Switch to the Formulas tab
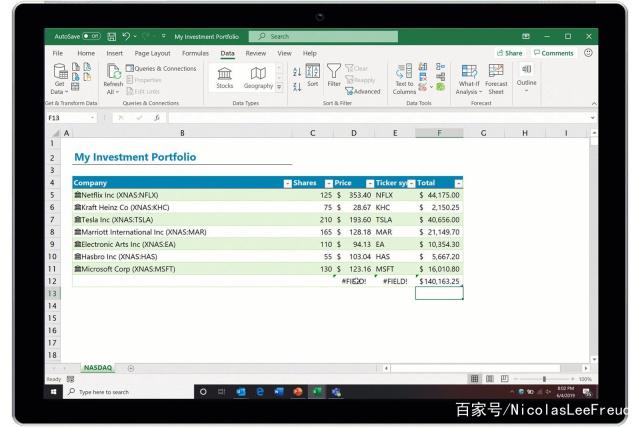This screenshot has height=427, width=640. [195, 53]
